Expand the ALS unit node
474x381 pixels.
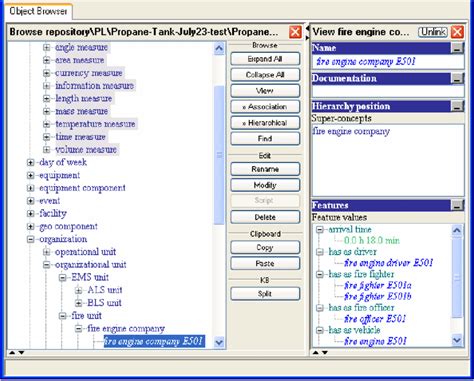(79, 290)
